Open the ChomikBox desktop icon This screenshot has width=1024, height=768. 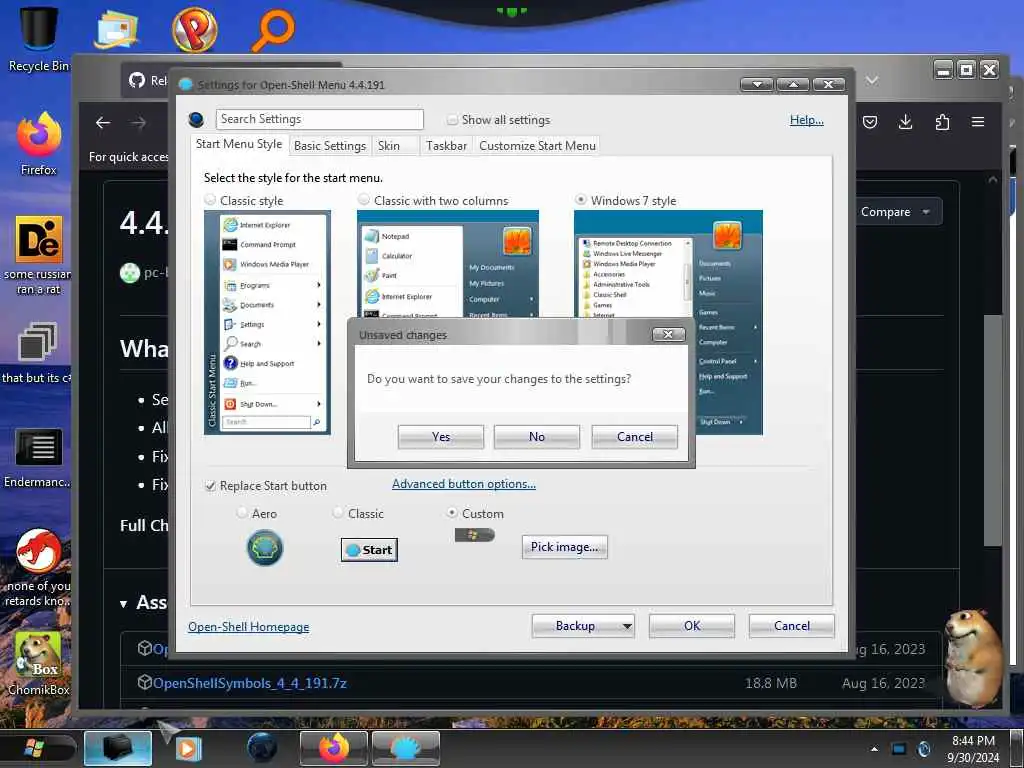[38, 664]
